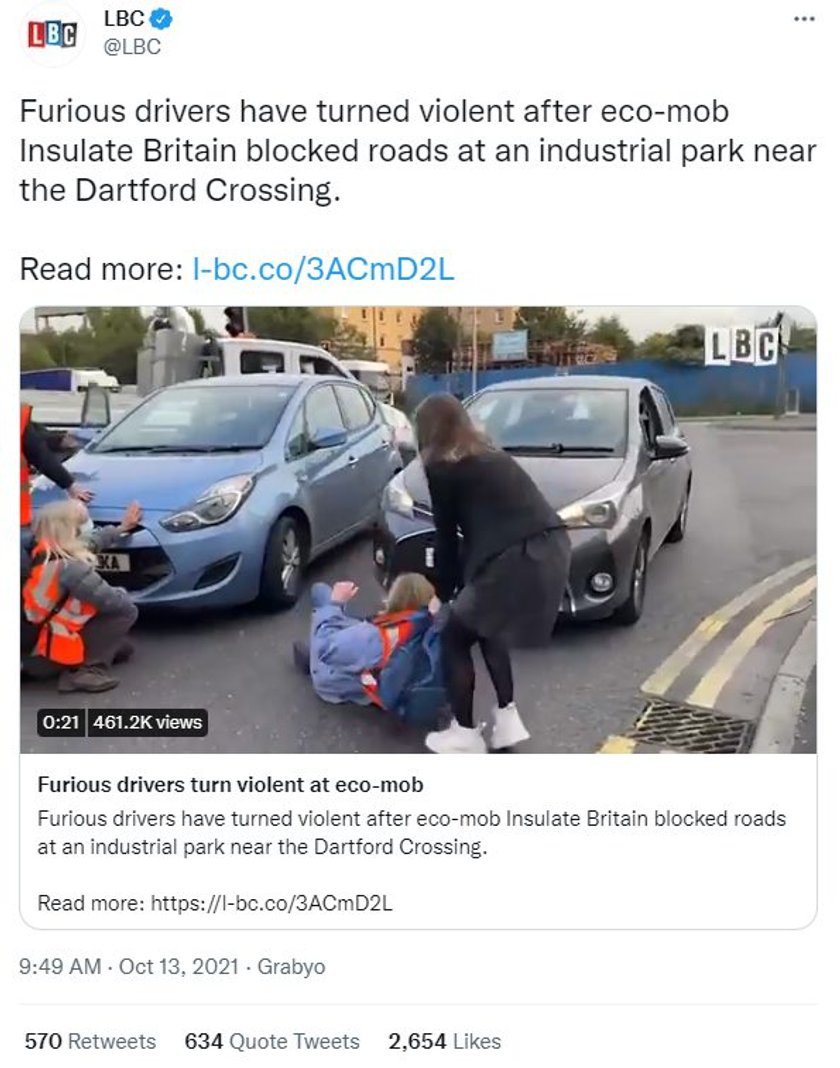View the 570 Retweets list
The image size is (840, 1068).
(x=90, y=1041)
